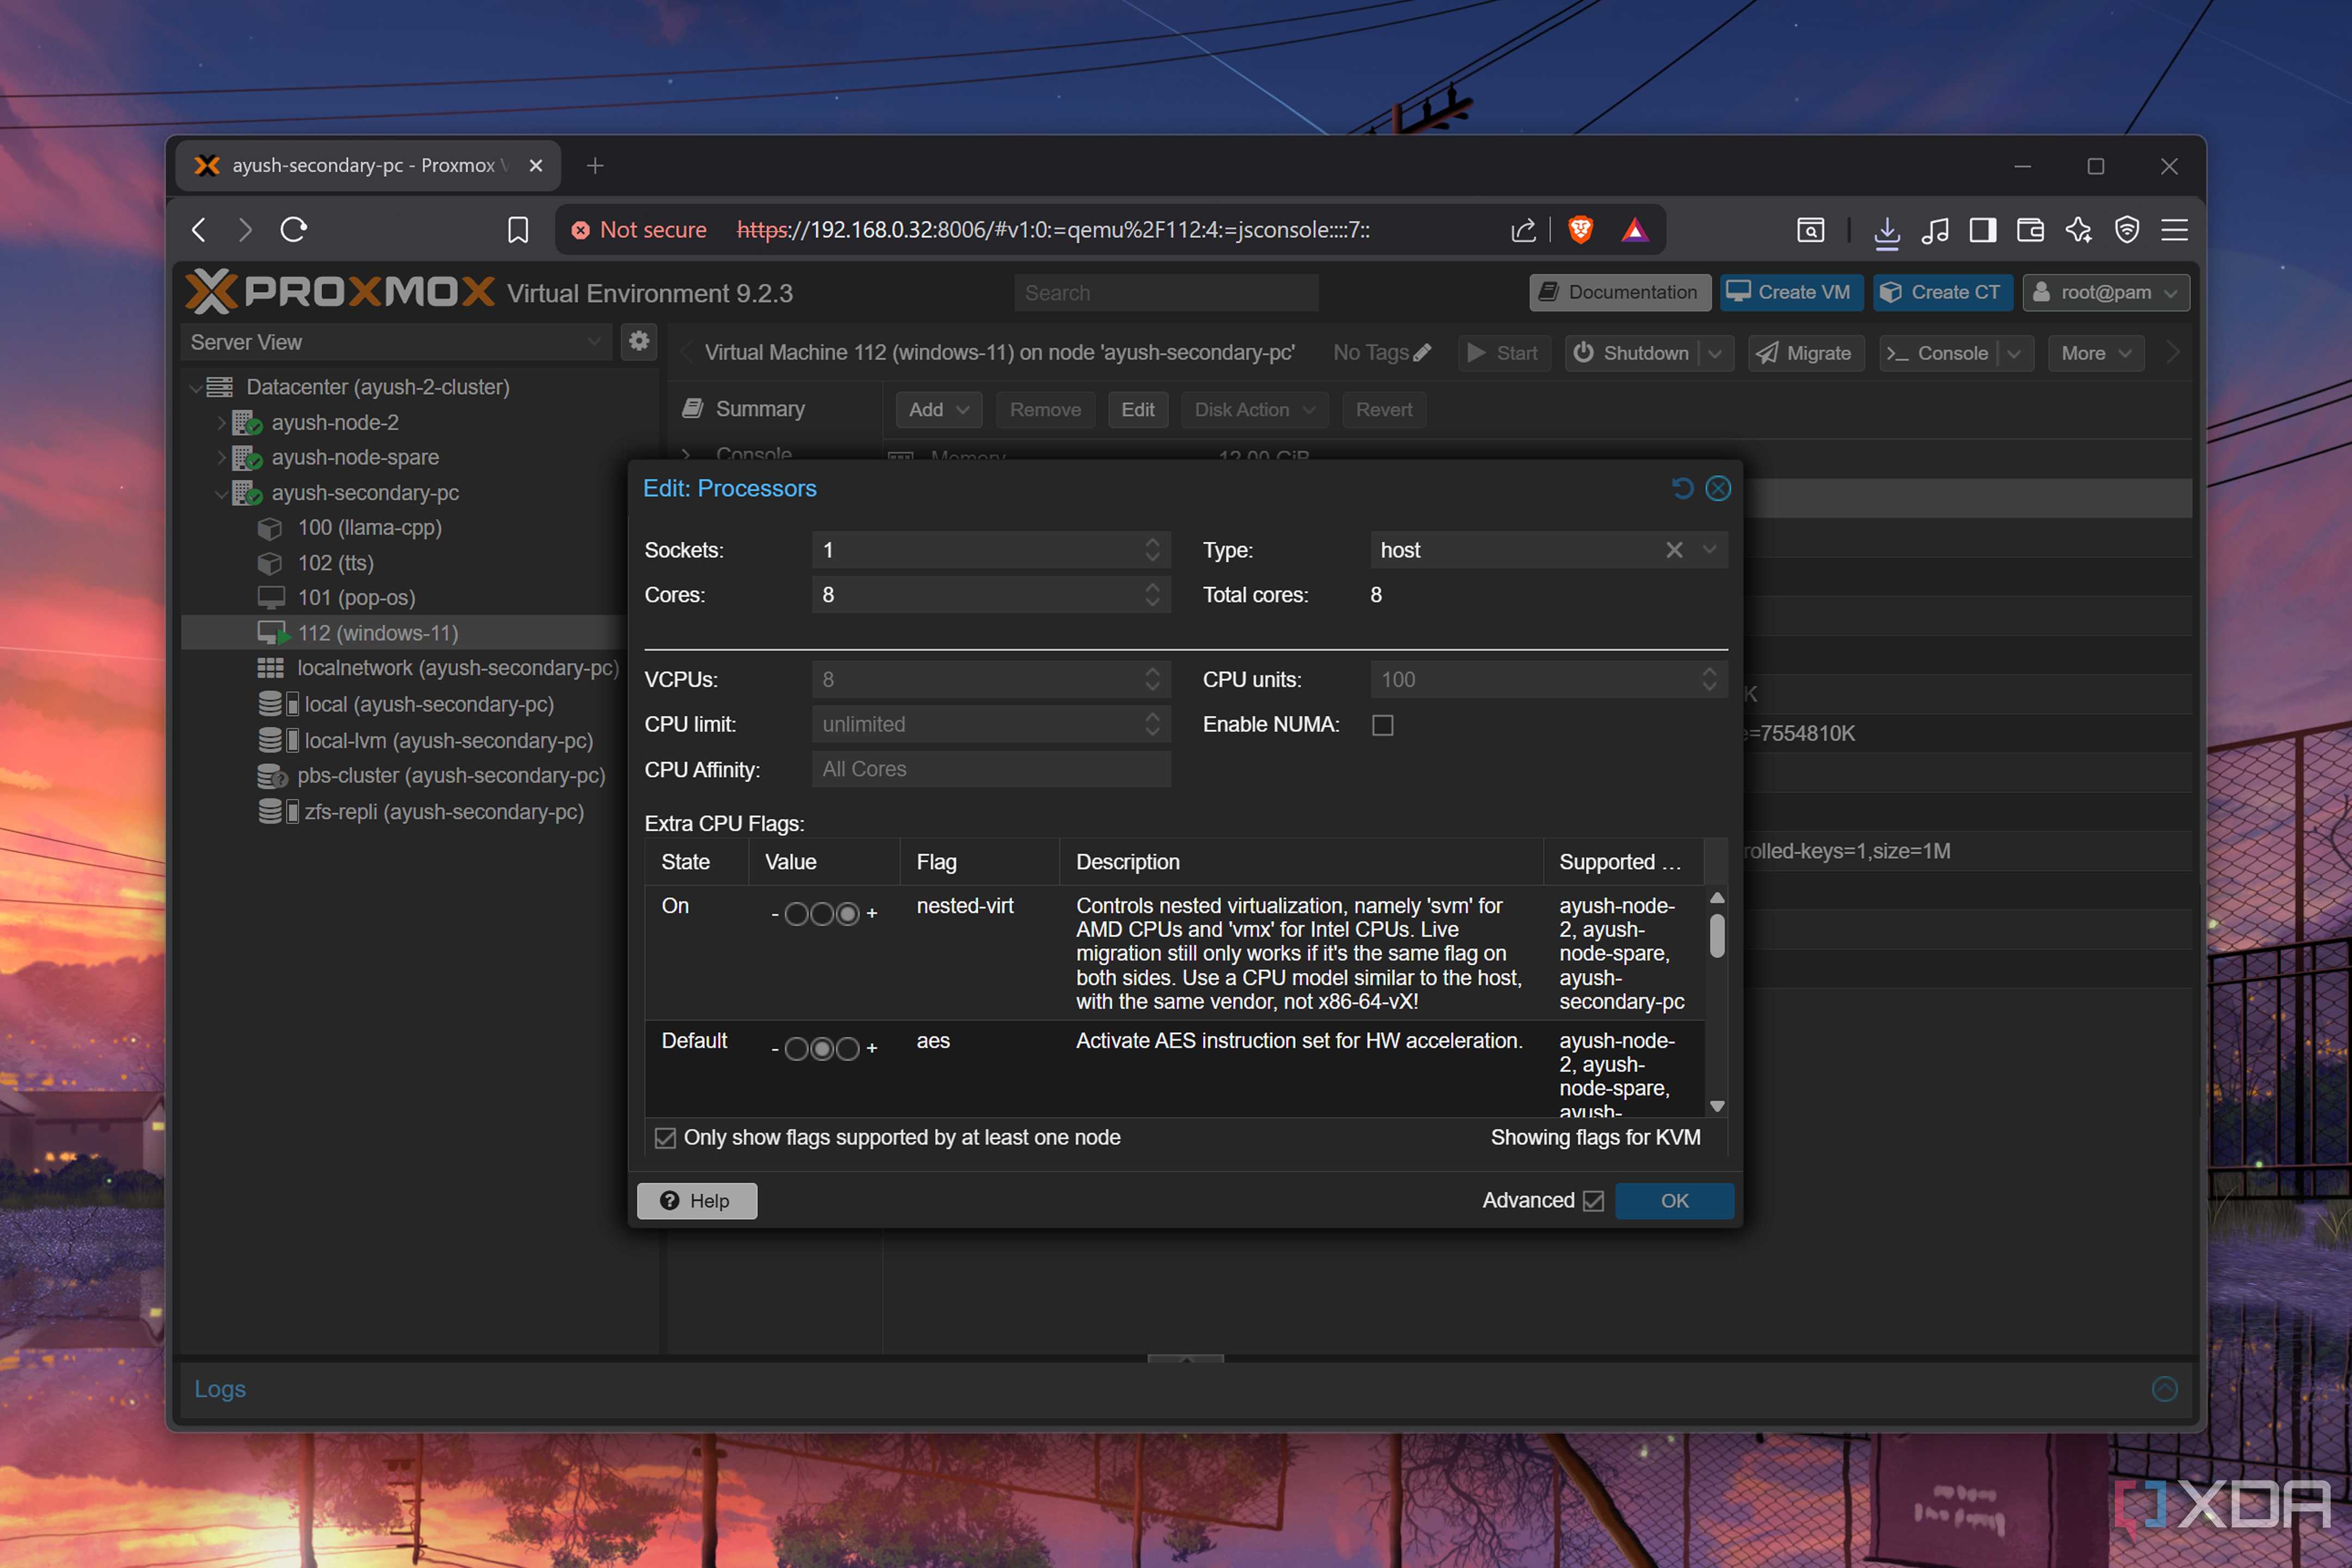Click the share icon in address bar
This screenshot has height=1568, width=2352.
[x=1522, y=230]
